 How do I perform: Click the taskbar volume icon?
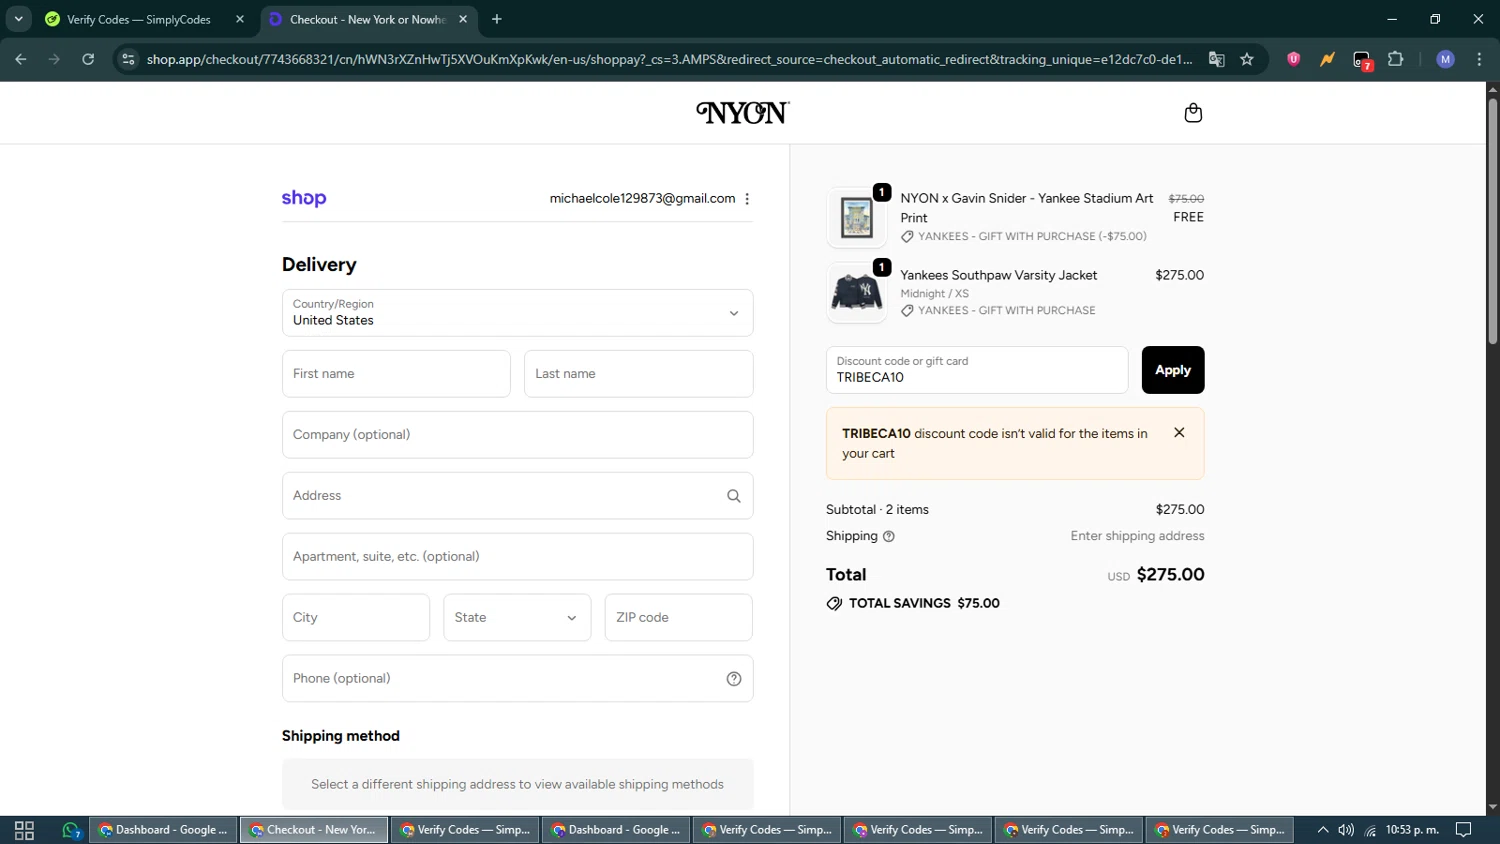point(1346,830)
